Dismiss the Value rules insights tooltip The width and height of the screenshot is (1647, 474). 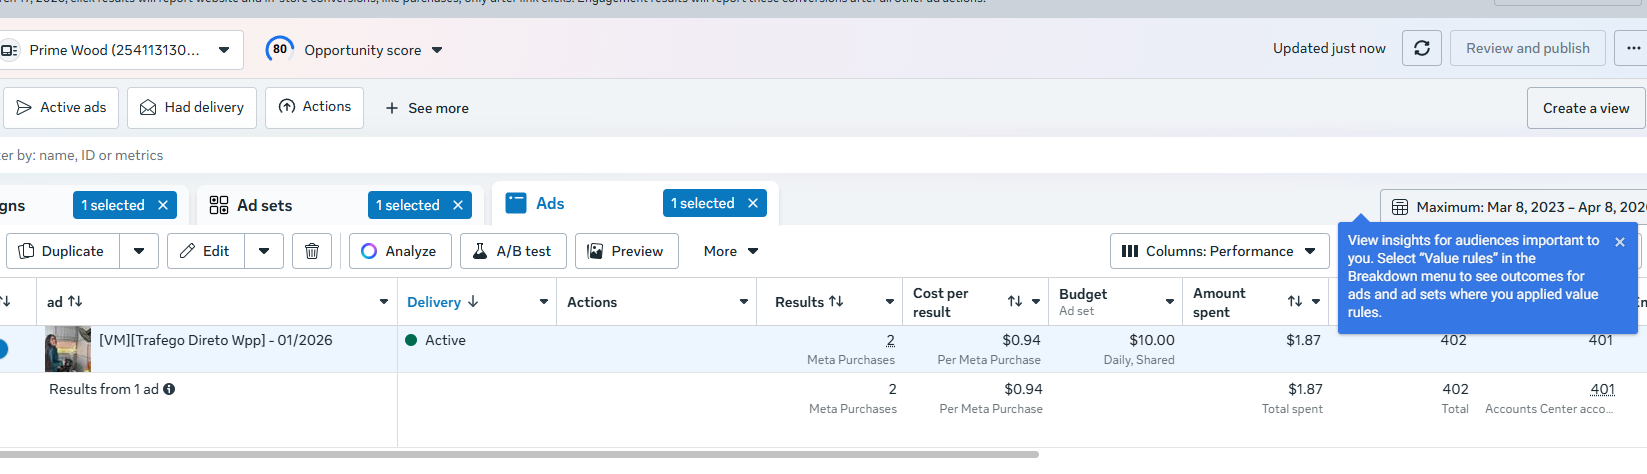(1620, 242)
